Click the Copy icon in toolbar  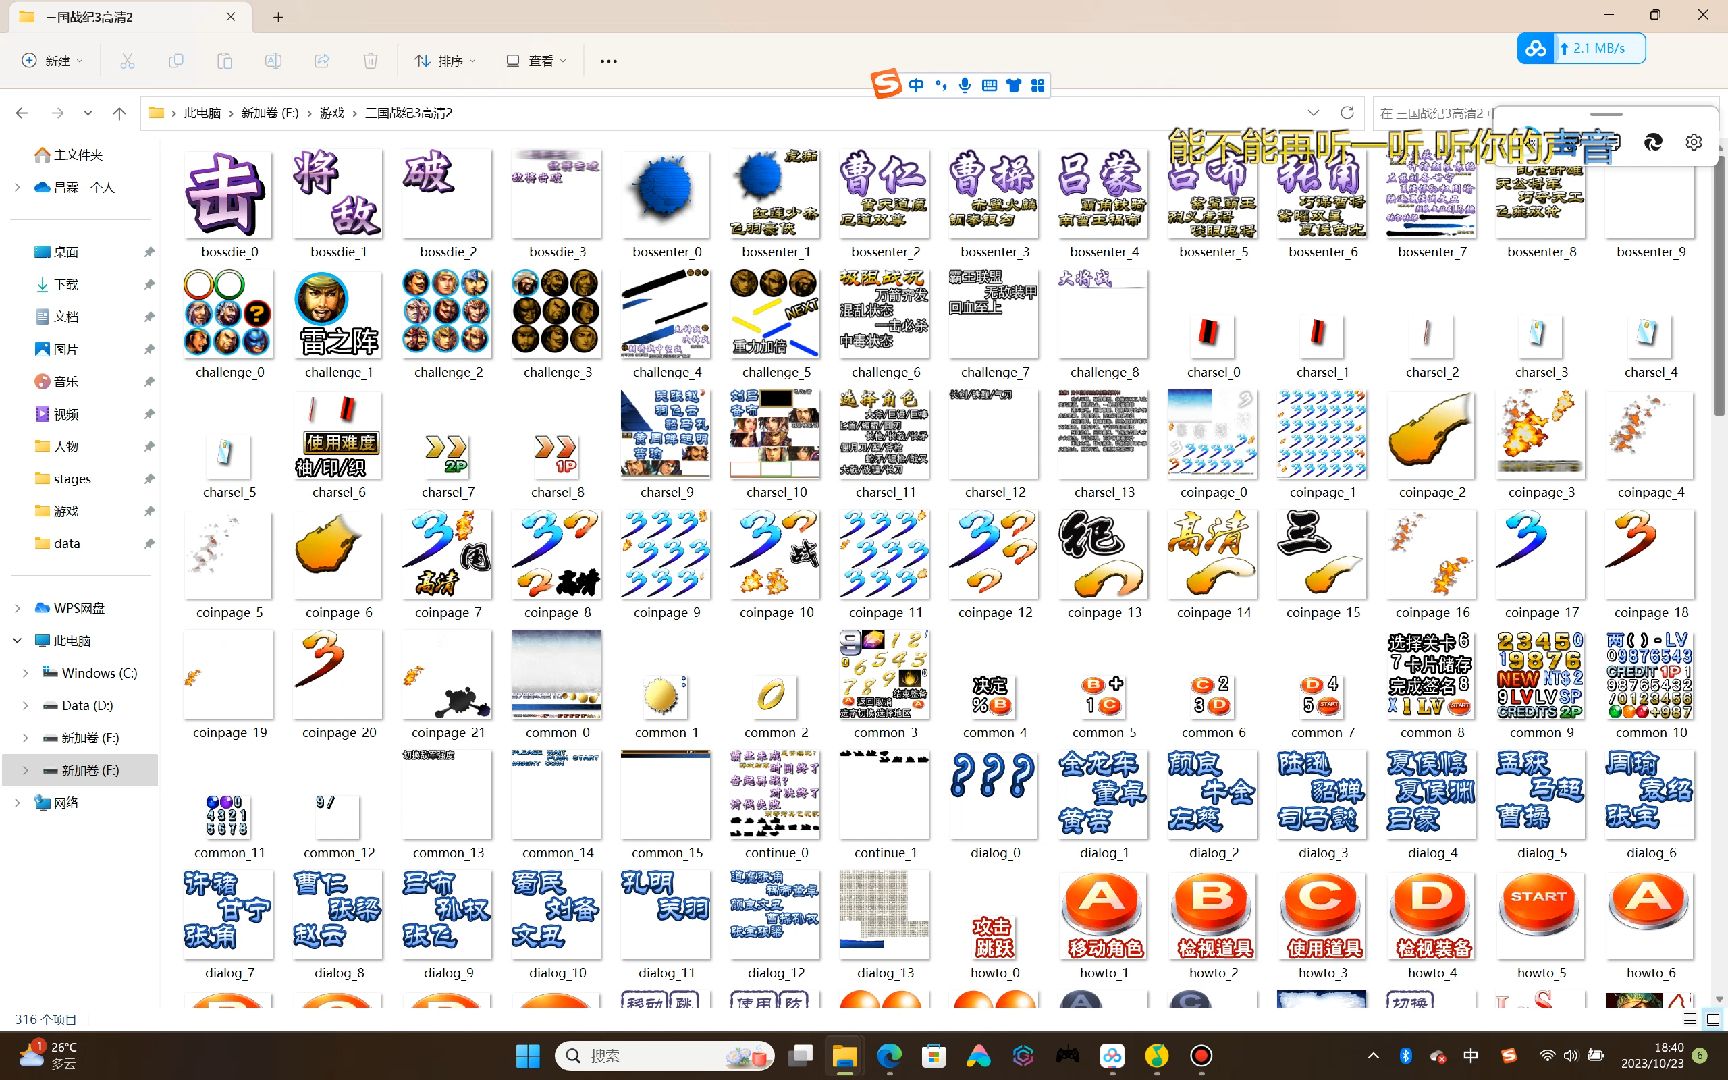click(x=176, y=61)
